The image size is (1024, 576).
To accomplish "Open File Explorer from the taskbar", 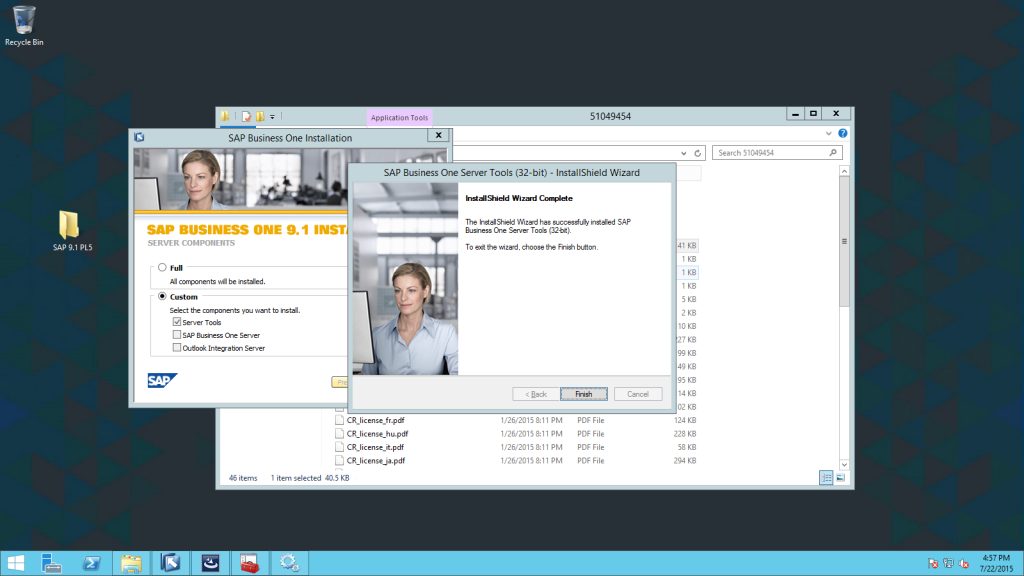I will coord(131,563).
